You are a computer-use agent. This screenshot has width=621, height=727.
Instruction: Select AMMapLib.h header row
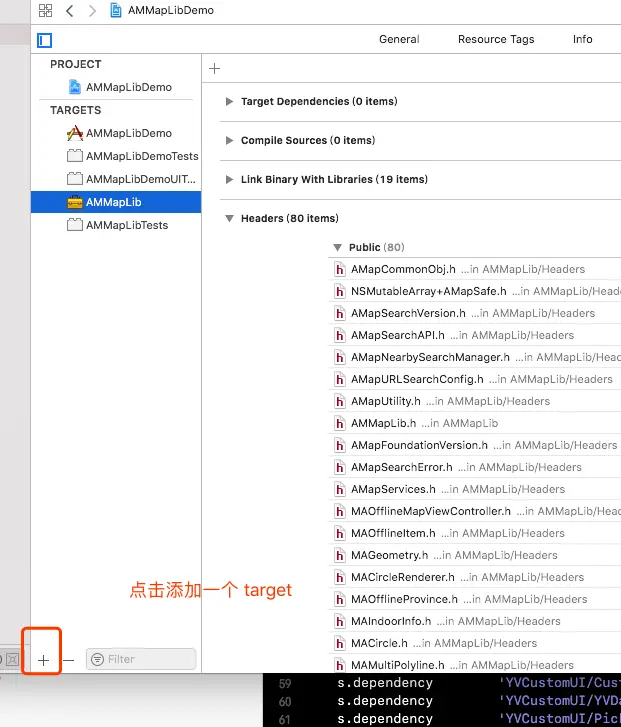coord(474,423)
